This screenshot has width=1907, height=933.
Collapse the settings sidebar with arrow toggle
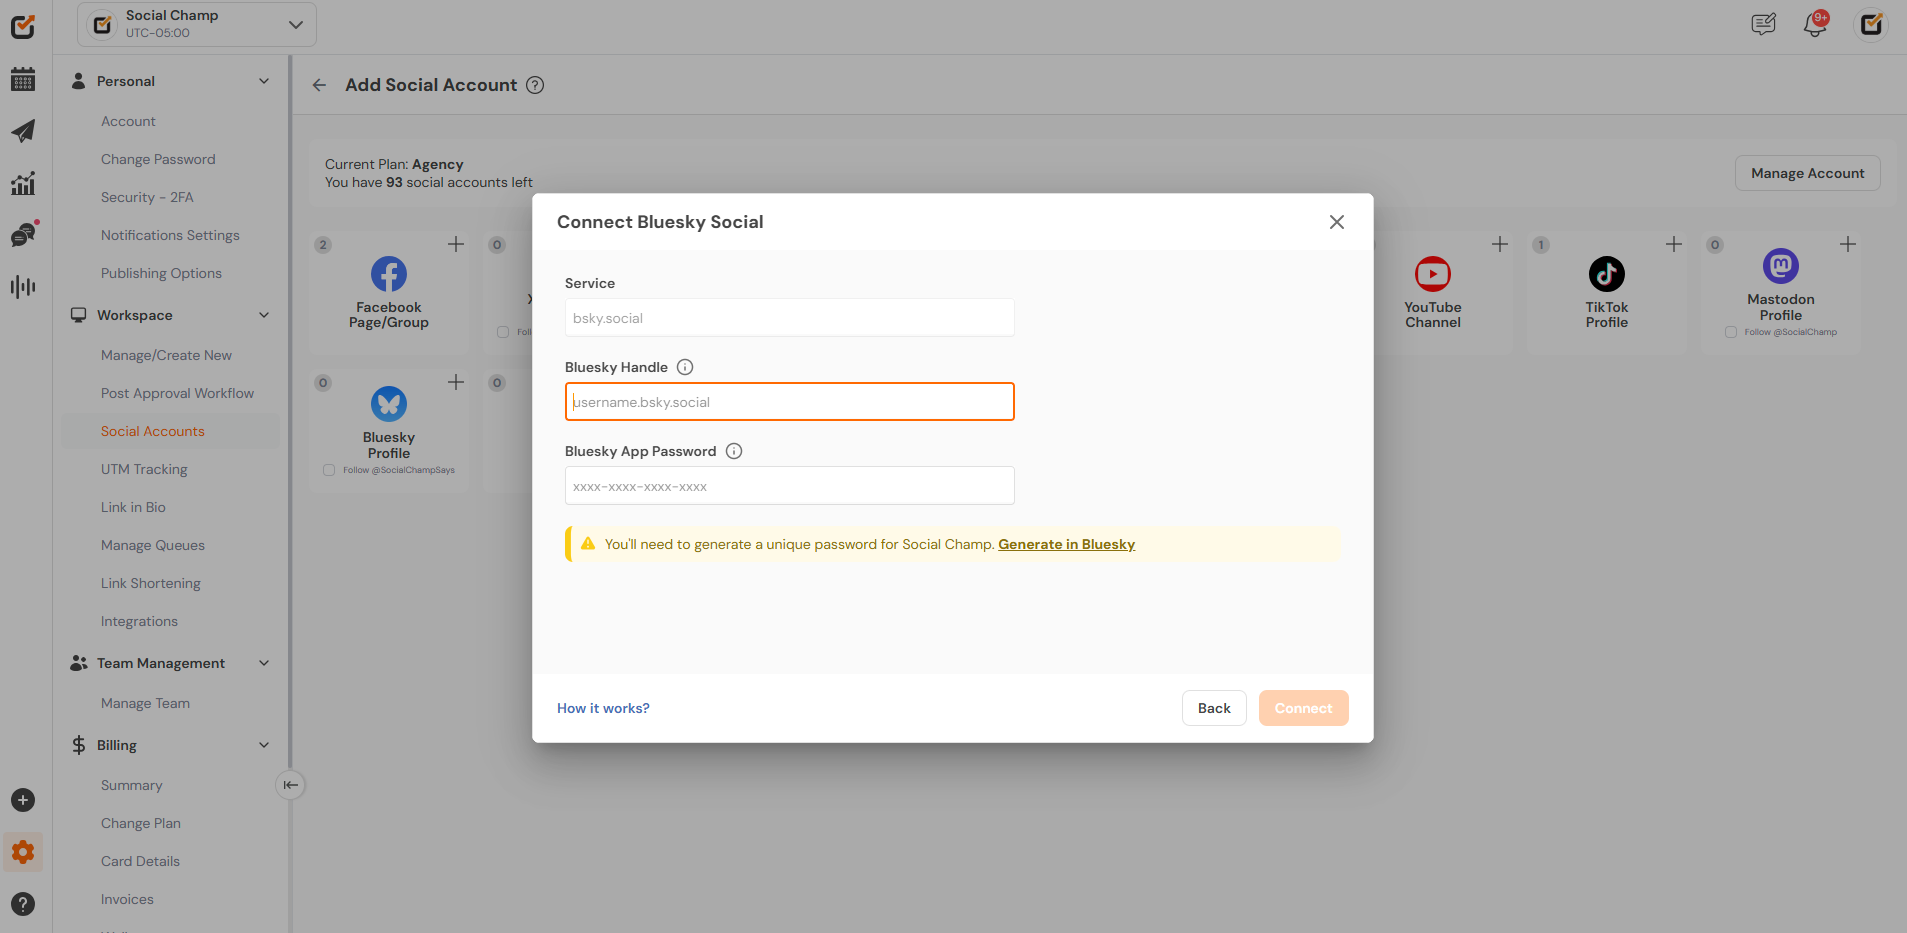click(x=290, y=785)
